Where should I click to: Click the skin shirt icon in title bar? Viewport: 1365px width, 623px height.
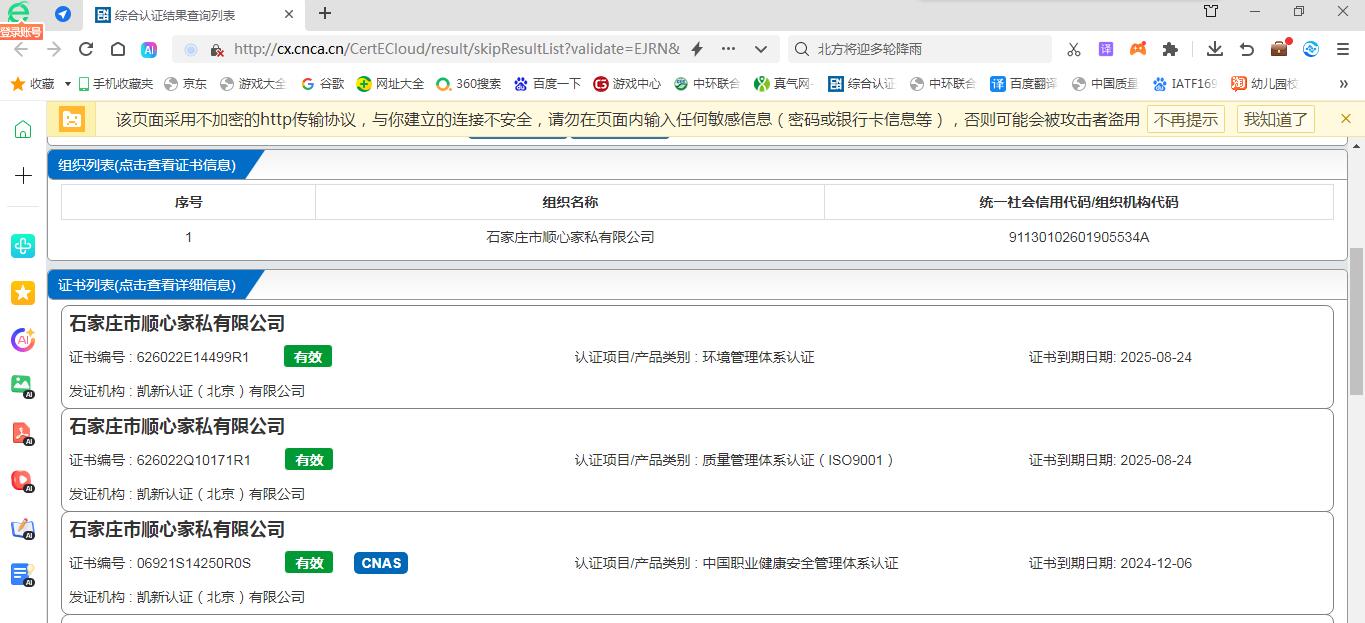1211,12
